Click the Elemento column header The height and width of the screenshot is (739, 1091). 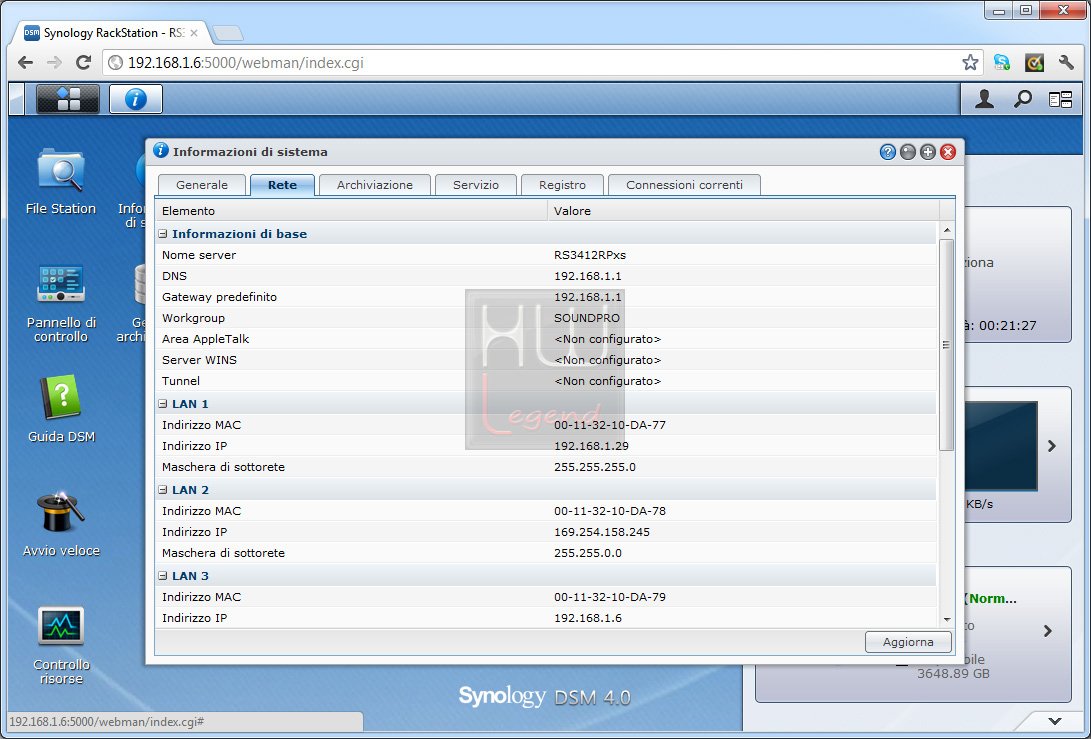(351, 211)
